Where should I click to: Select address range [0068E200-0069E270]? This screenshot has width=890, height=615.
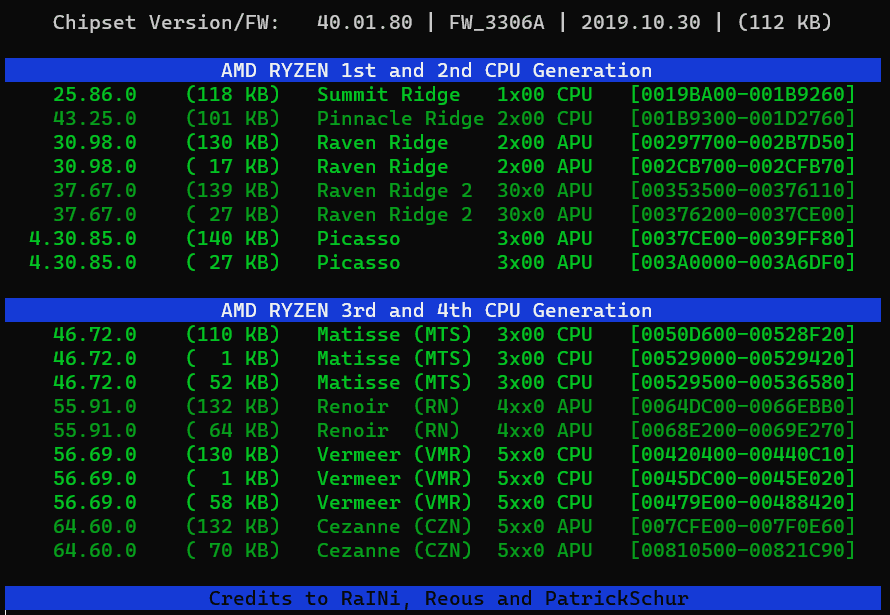[742, 430]
